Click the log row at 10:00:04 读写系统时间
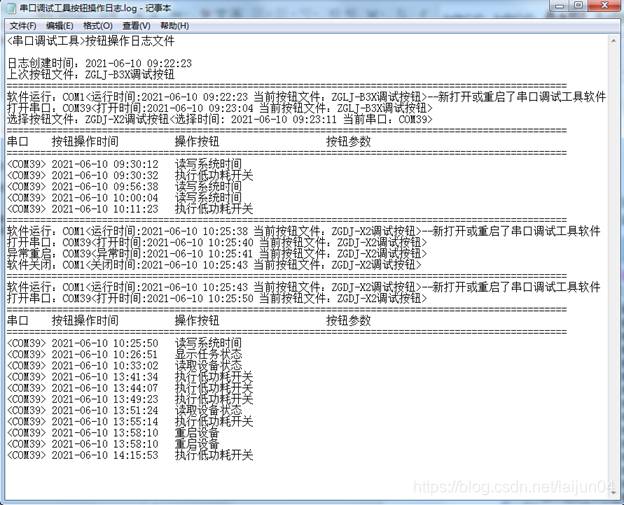The height and width of the screenshot is (505, 624). point(125,197)
